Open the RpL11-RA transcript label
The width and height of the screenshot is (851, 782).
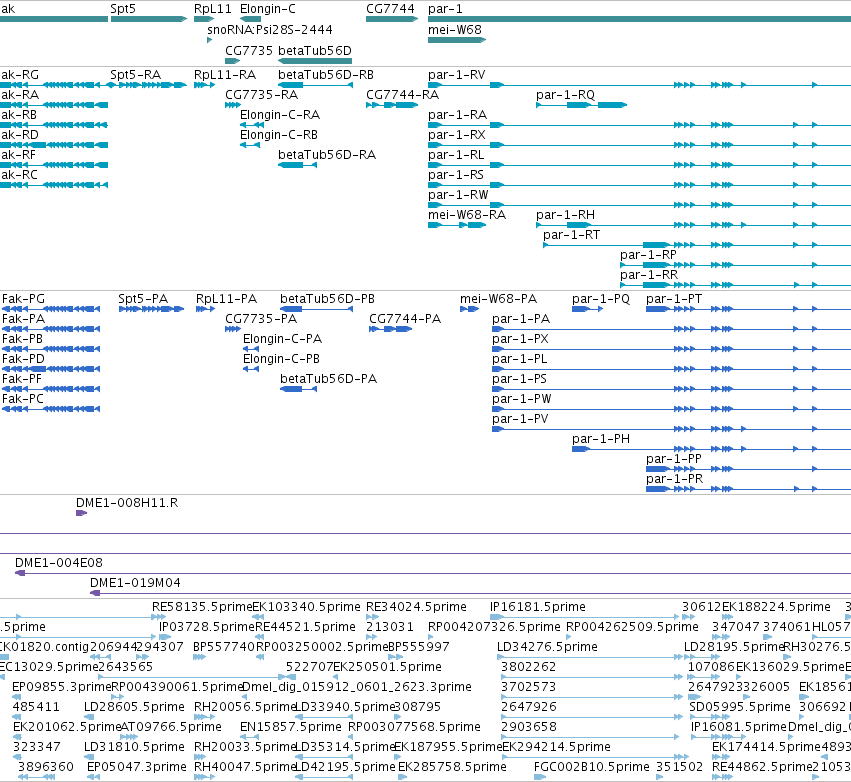(225, 75)
